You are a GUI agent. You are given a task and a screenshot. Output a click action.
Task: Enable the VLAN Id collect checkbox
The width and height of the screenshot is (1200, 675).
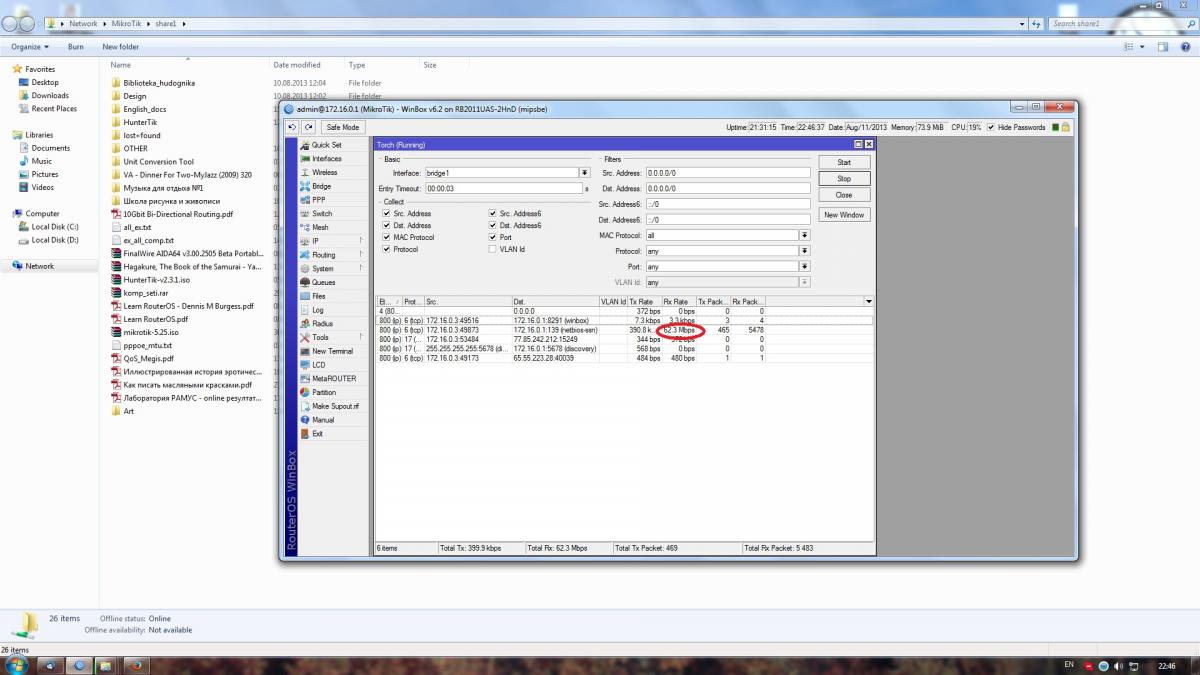[492, 249]
